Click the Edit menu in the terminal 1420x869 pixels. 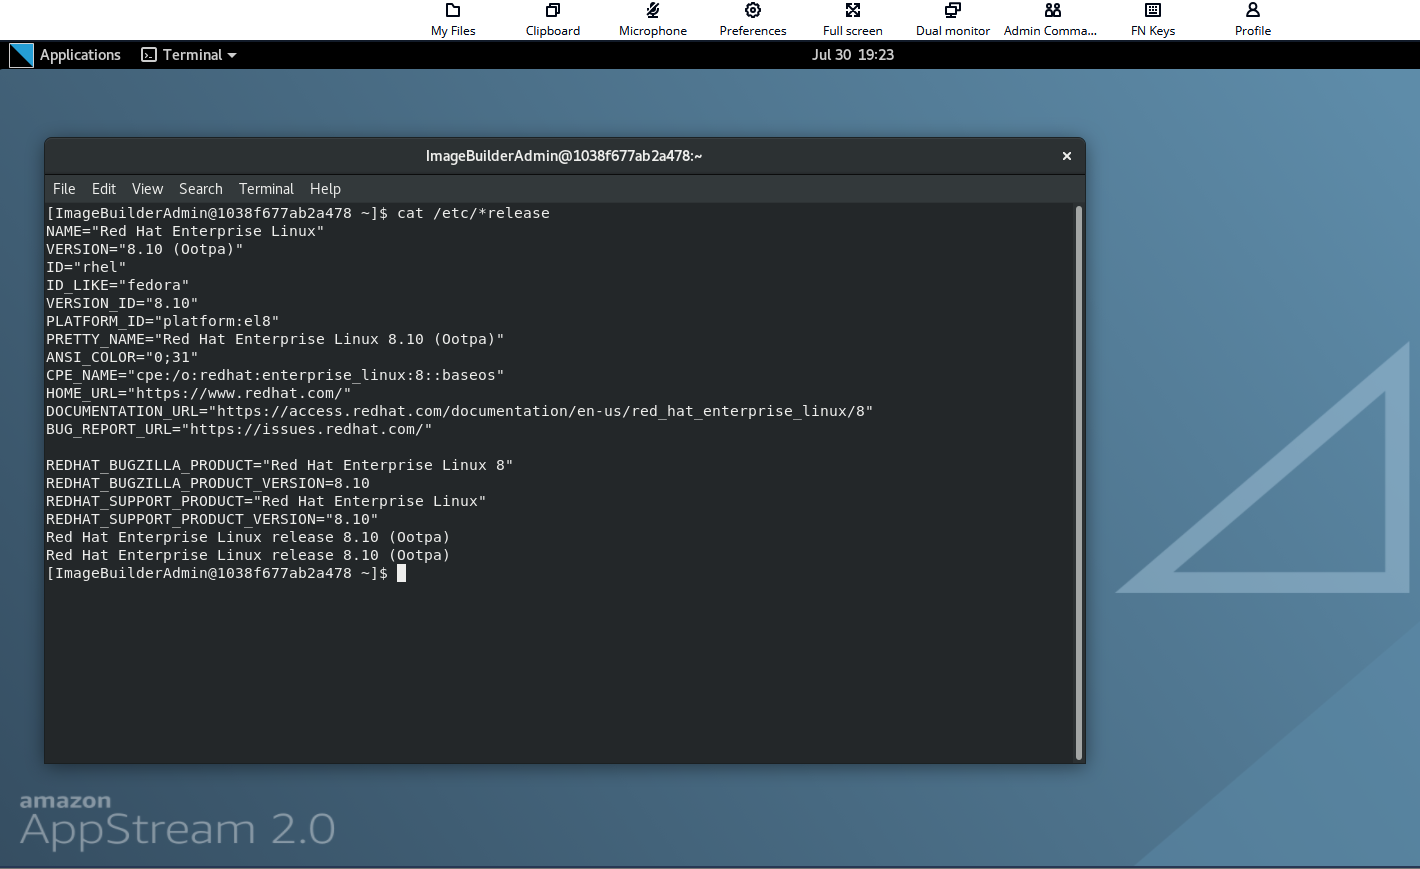(x=103, y=188)
